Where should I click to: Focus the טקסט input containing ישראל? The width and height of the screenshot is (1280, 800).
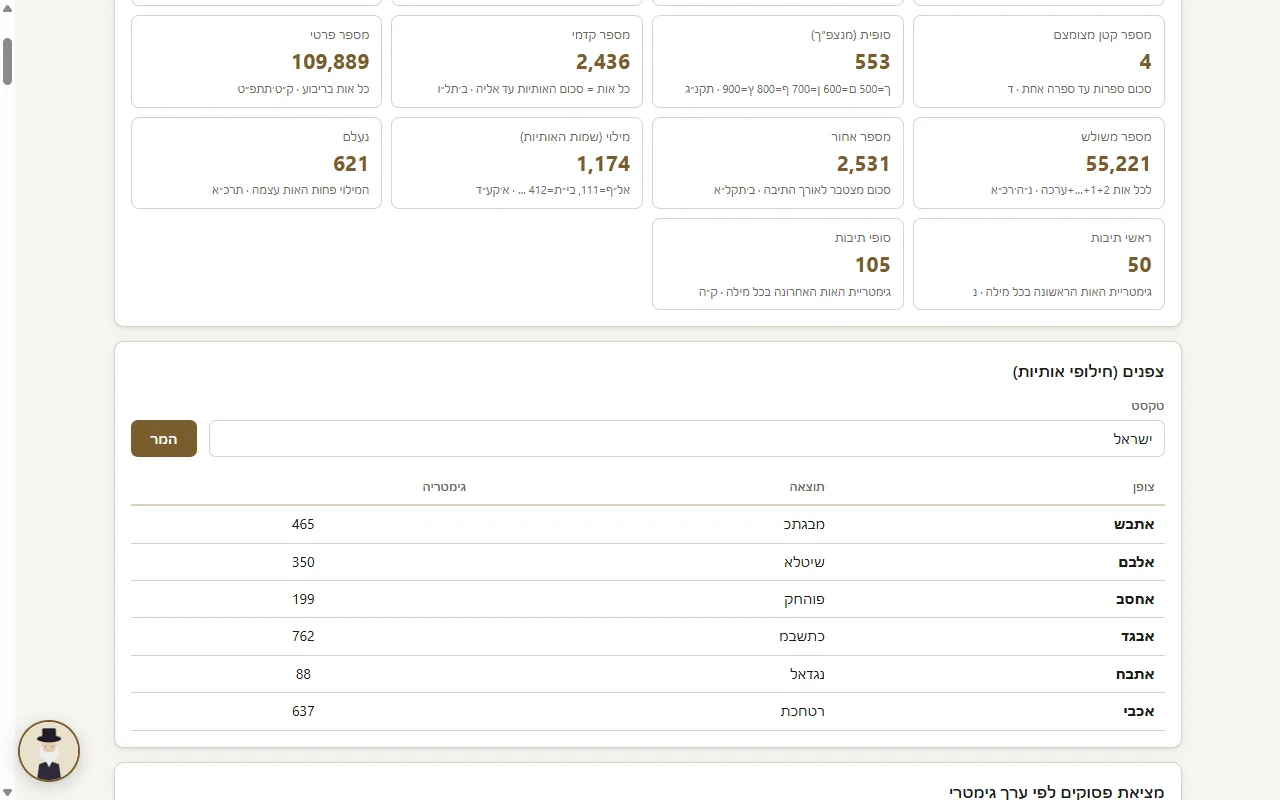click(x=686, y=439)
